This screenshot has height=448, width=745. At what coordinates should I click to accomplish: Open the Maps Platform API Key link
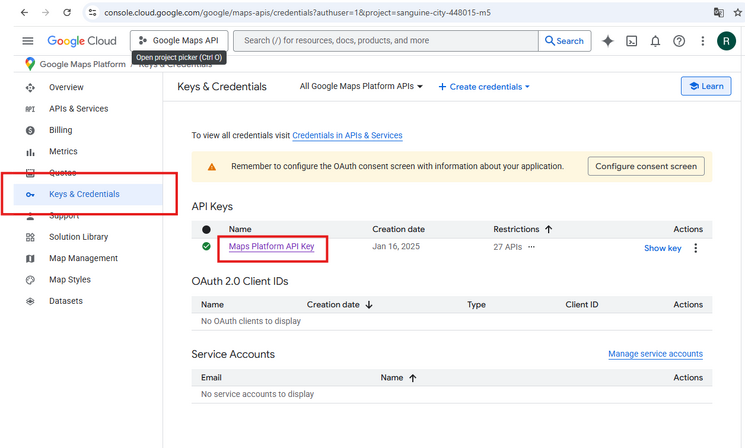(x=271, y=246)
